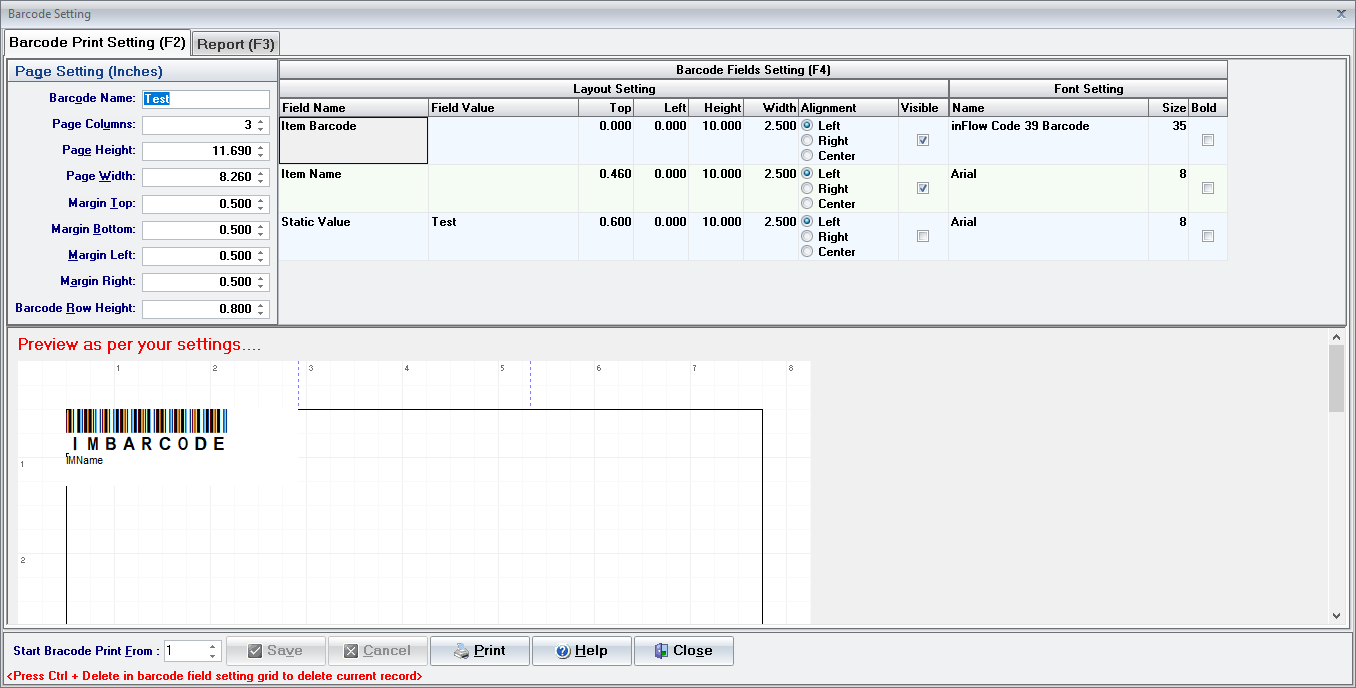Screen dimensions: 1356x688
Task: Click the Item Barcode field name cell
Action: (x=353, y=141)
